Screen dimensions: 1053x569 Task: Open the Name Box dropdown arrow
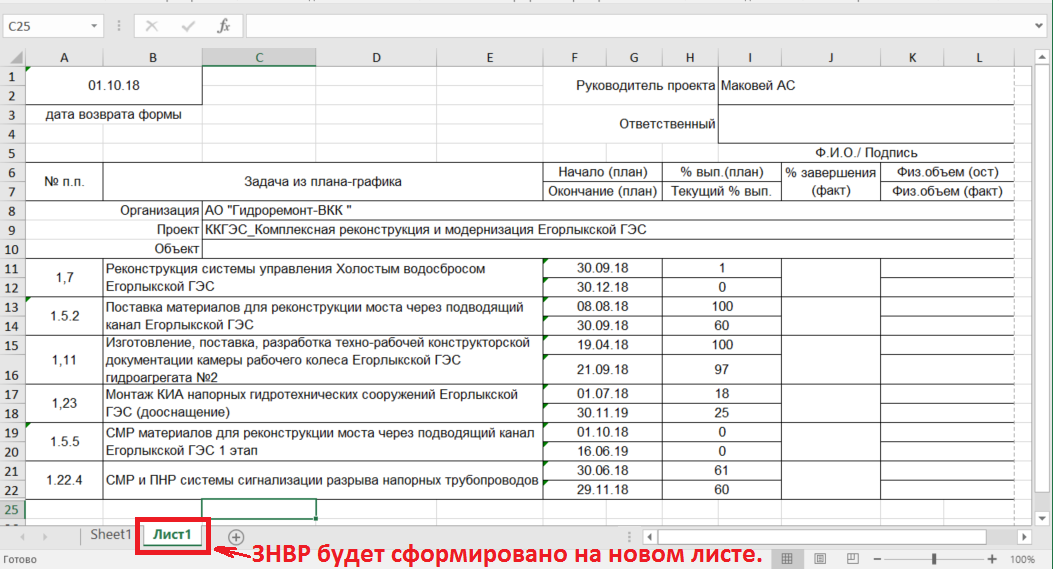coord(95,26)
